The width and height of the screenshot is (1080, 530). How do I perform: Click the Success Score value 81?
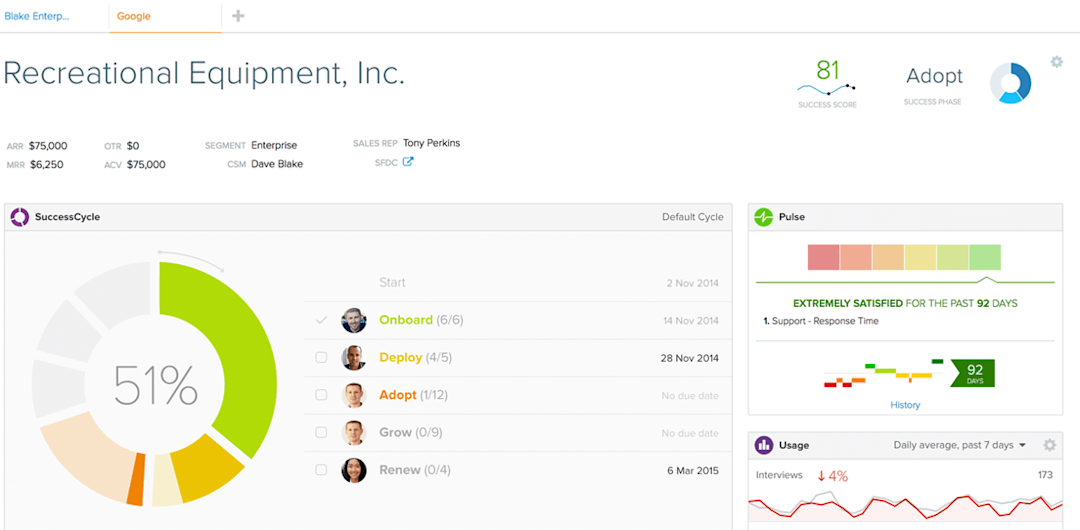pyautogui.click(x=828, y=70)
